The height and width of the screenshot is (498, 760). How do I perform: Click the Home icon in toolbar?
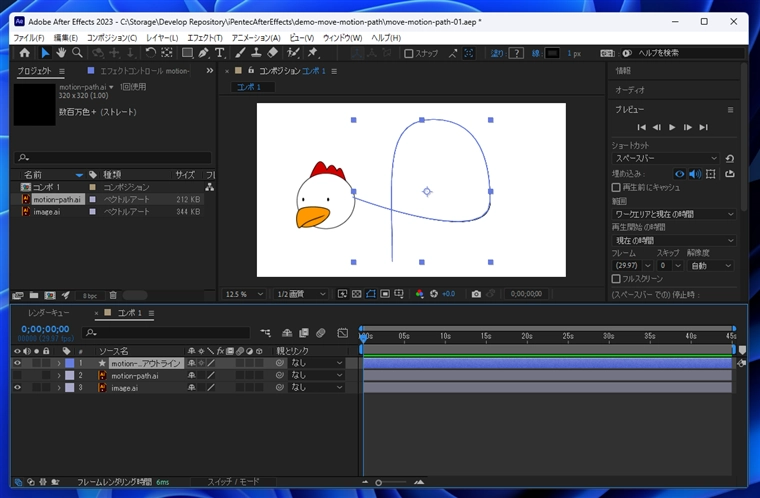24,53
